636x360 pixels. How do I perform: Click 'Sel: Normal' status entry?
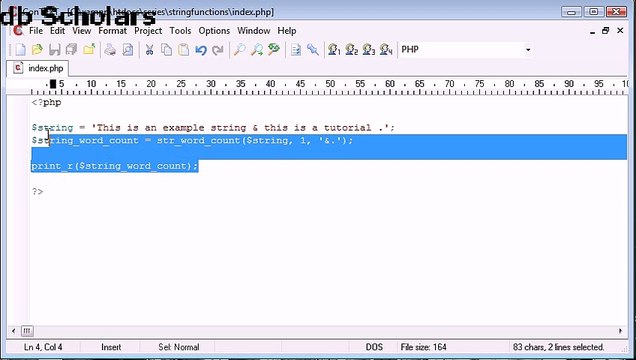pos(178,347)
